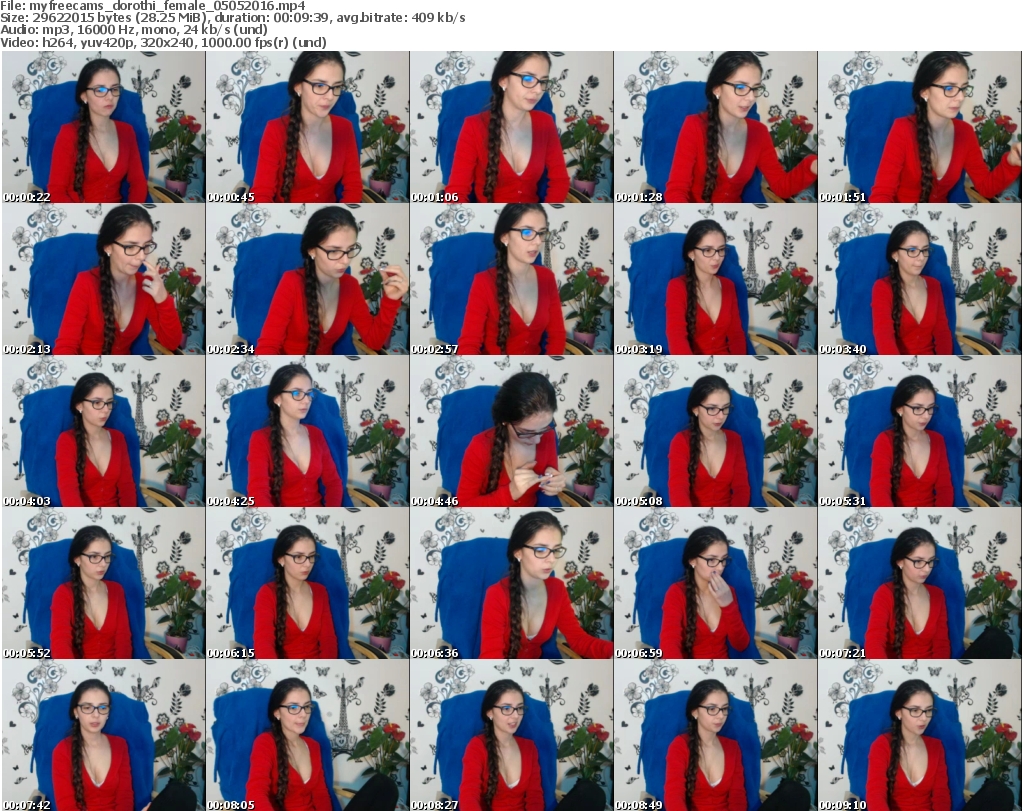The height and width of the screenshot is (811, 1024).
Task: Open the frame at 00:03:40
Action: [920, 279]
